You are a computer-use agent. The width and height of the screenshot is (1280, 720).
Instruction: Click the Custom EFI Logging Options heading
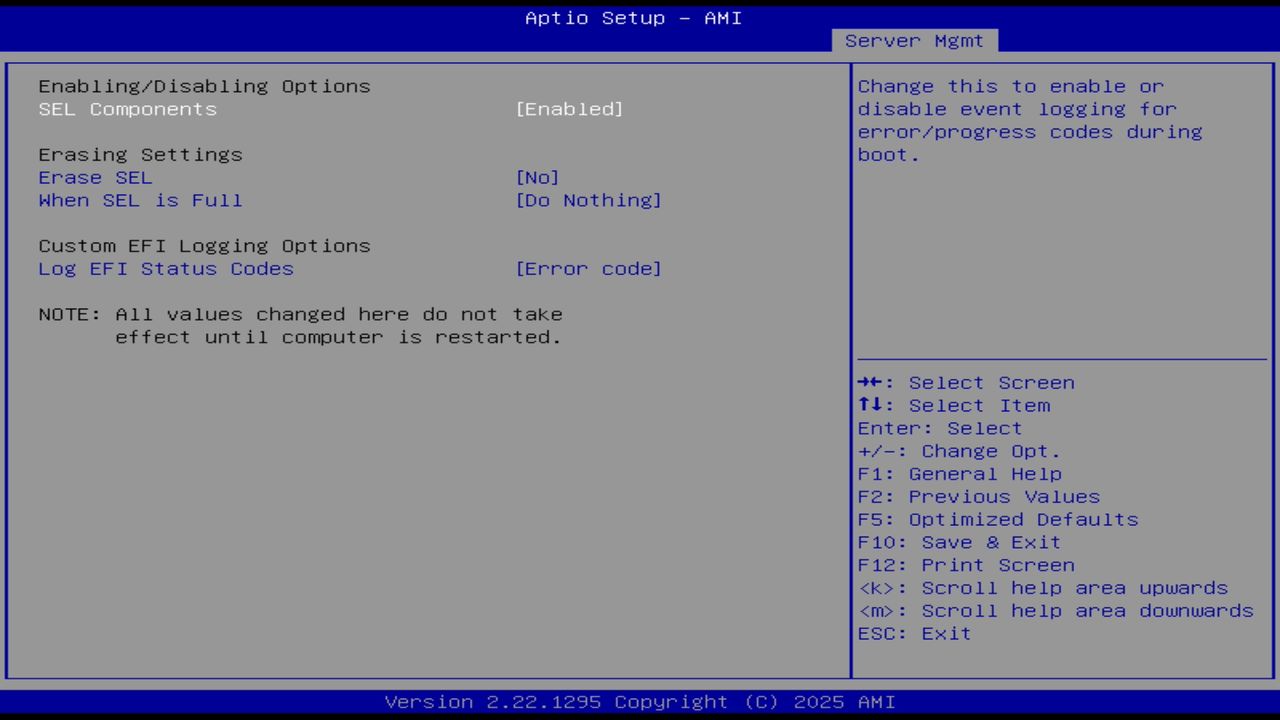coord(204,245)
